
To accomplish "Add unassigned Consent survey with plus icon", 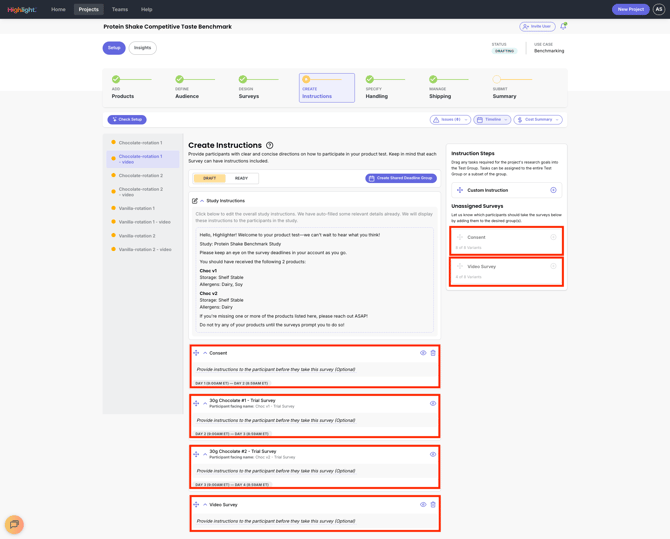I will [x=553, y=237].
